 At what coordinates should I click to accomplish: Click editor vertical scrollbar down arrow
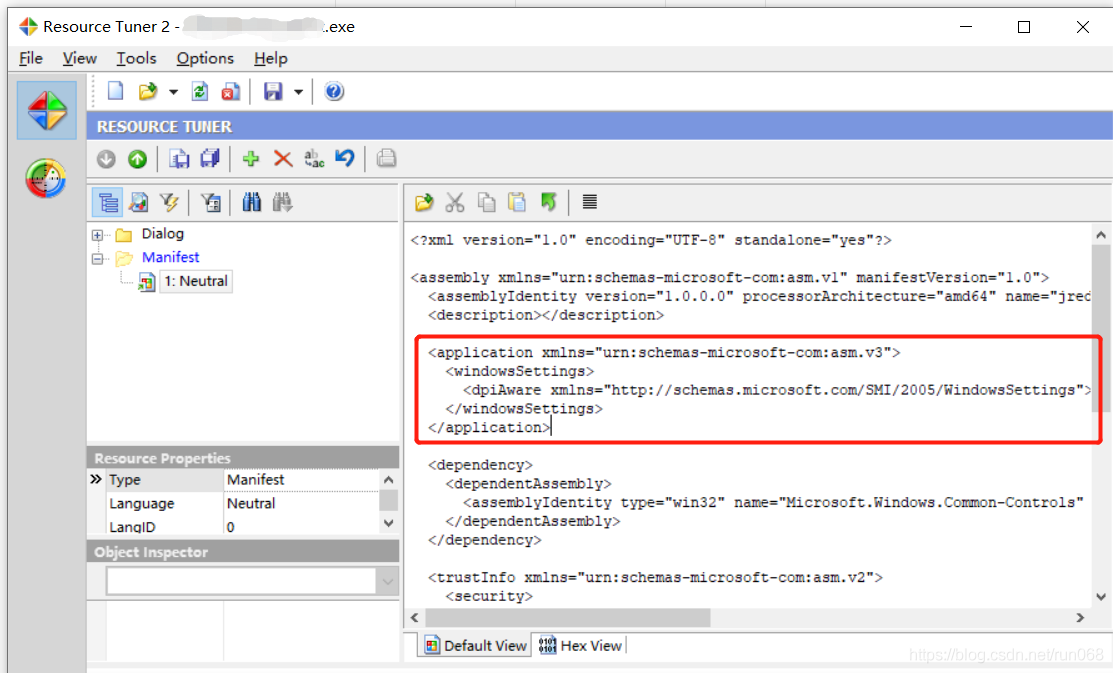pos(1101,597)
